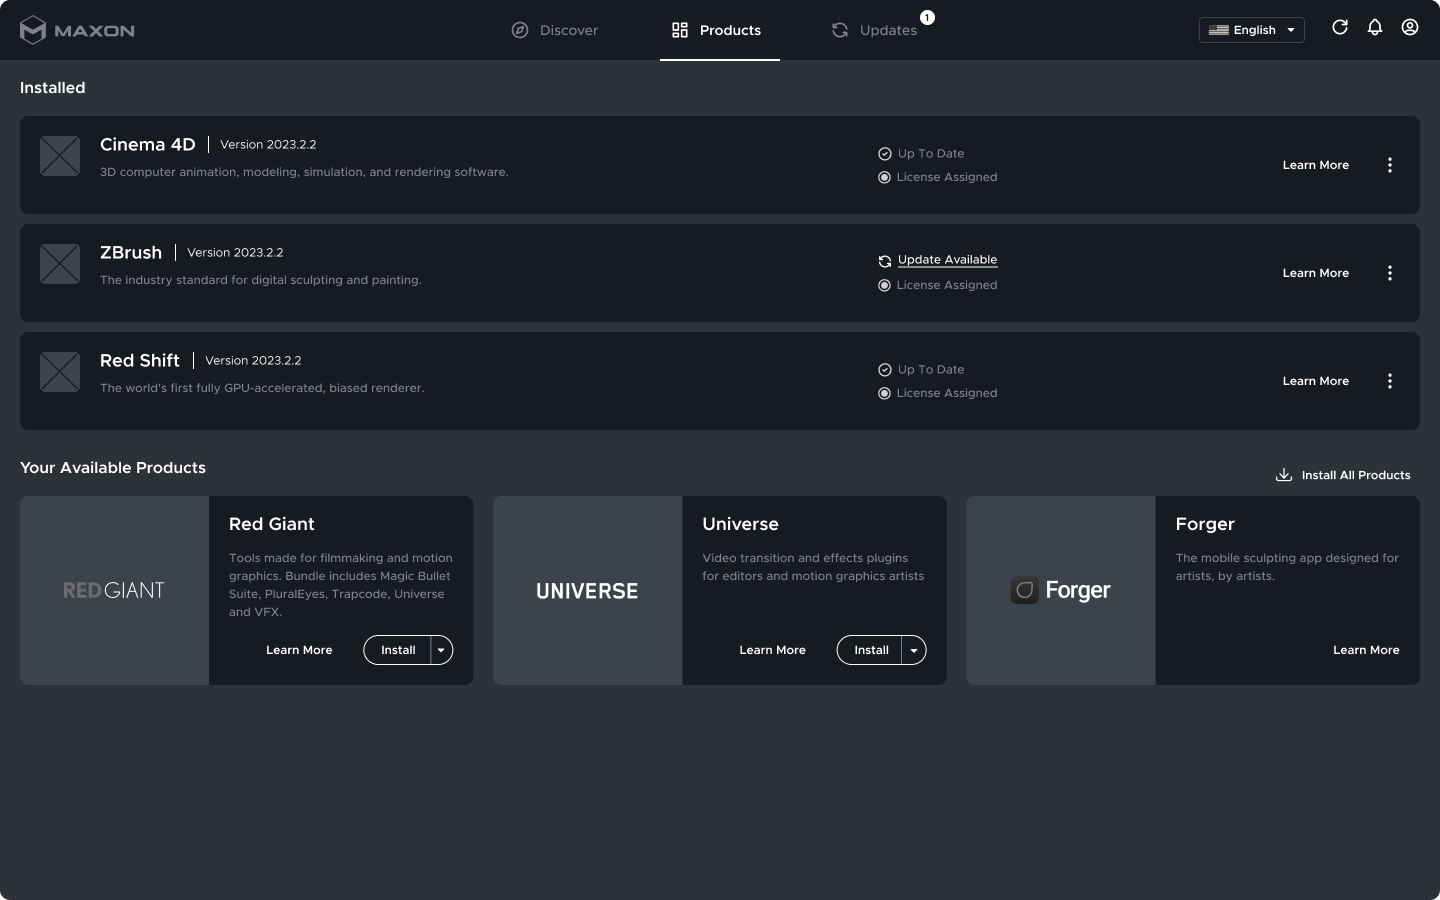
Task: Click Learn More for Red Shift
Action: [1316, 381]
